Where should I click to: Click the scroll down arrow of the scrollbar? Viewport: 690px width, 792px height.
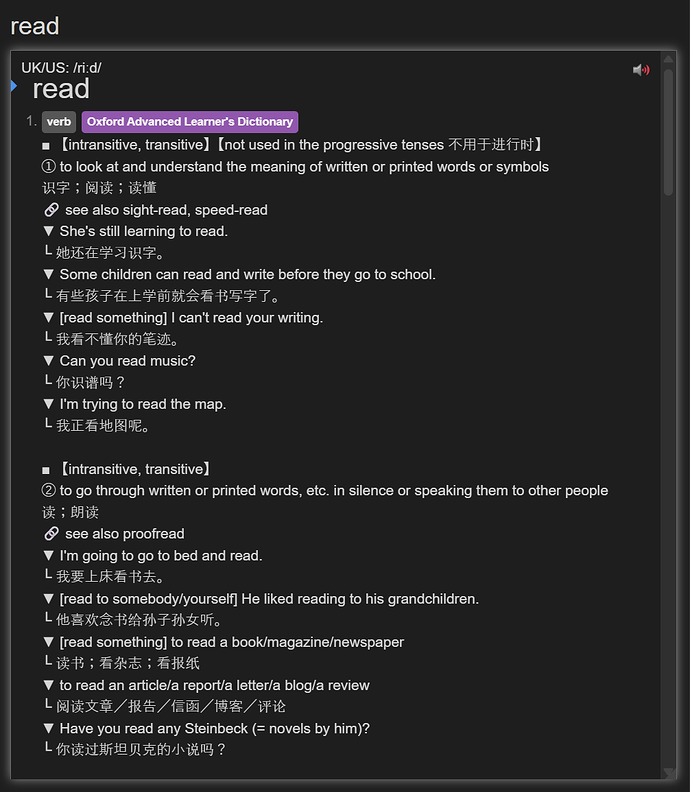tap(668, 773)
